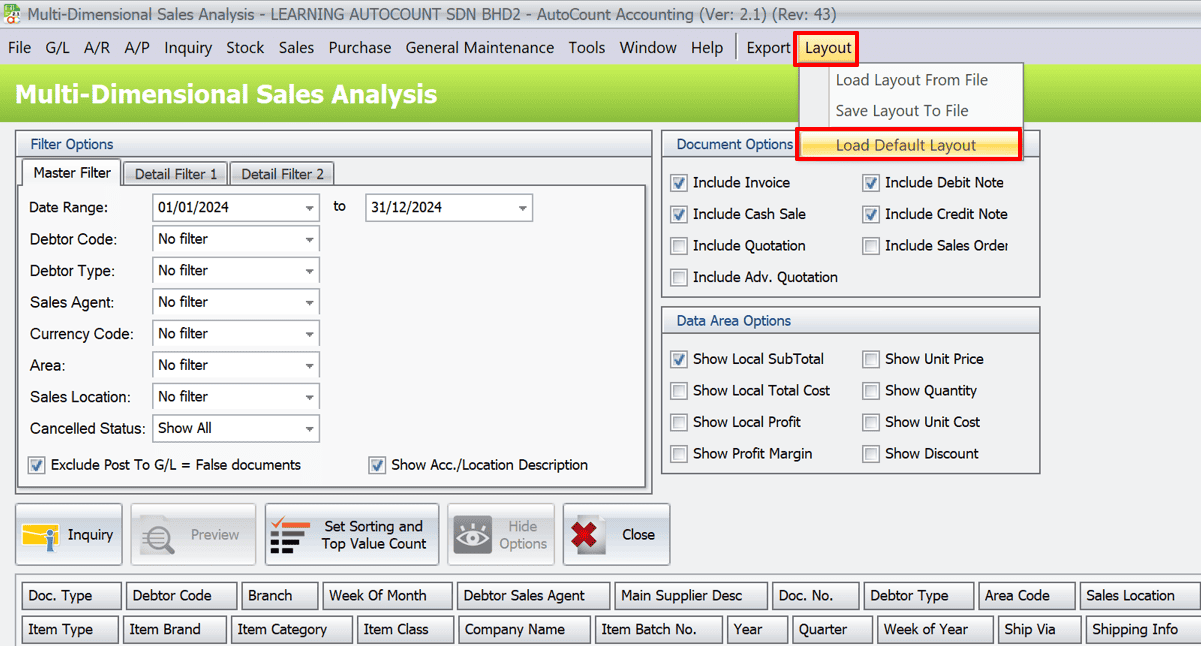Click the AutoCount app icon in title bar
1201x646 pixels.
tap(12, 14)
